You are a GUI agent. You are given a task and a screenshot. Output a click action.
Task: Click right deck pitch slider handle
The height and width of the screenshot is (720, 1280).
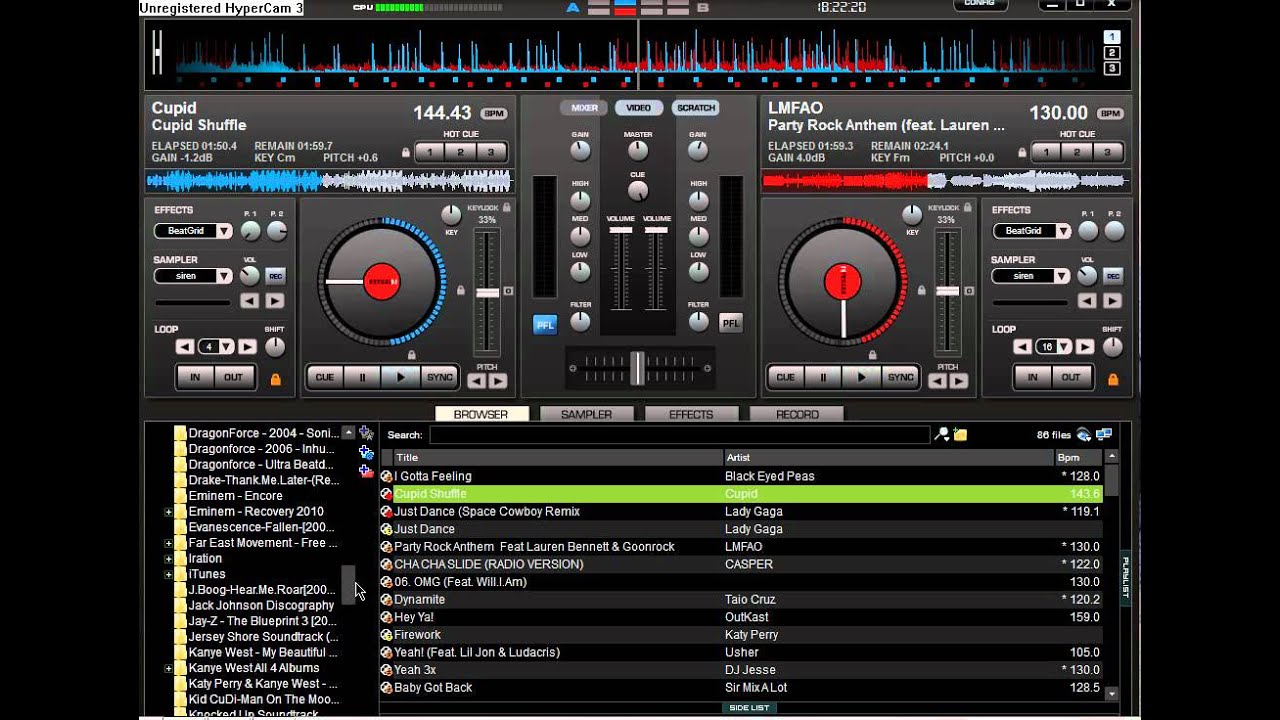pyautogui.click(x=947, y=291)
